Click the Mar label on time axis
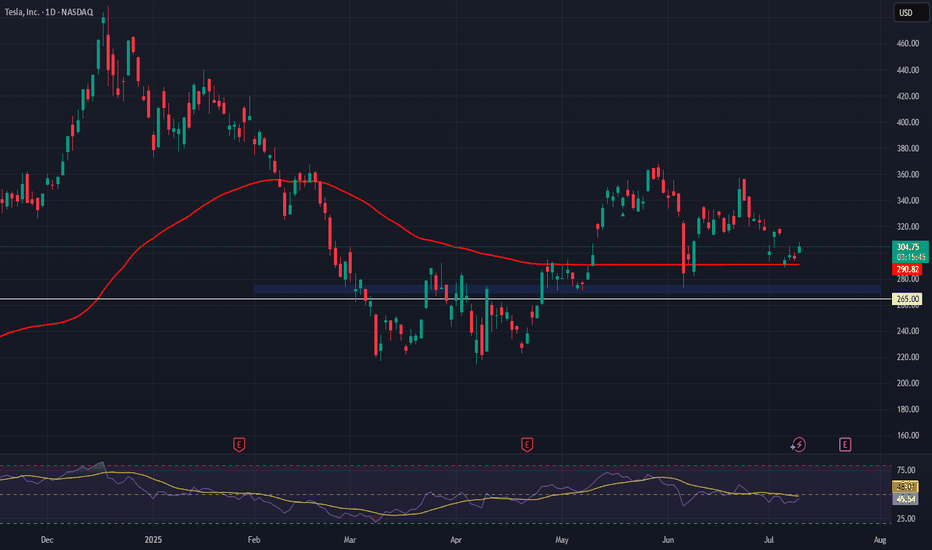Viewport: 932px width, 550px height. pos(350,540)
